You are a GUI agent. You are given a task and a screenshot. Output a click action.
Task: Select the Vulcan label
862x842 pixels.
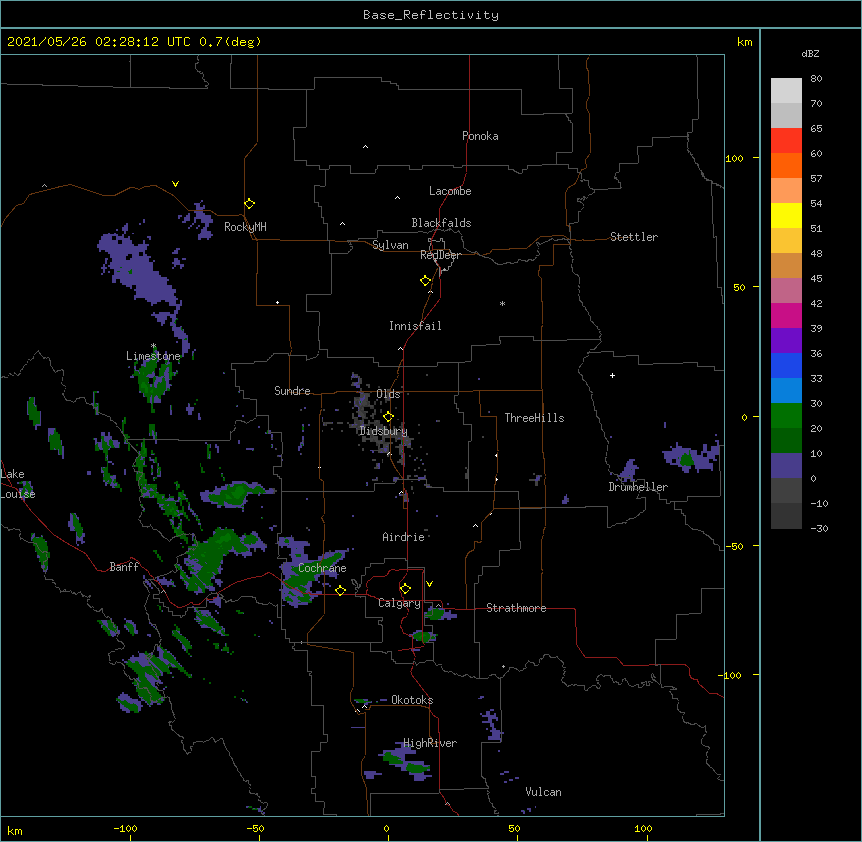click(543, 792)
